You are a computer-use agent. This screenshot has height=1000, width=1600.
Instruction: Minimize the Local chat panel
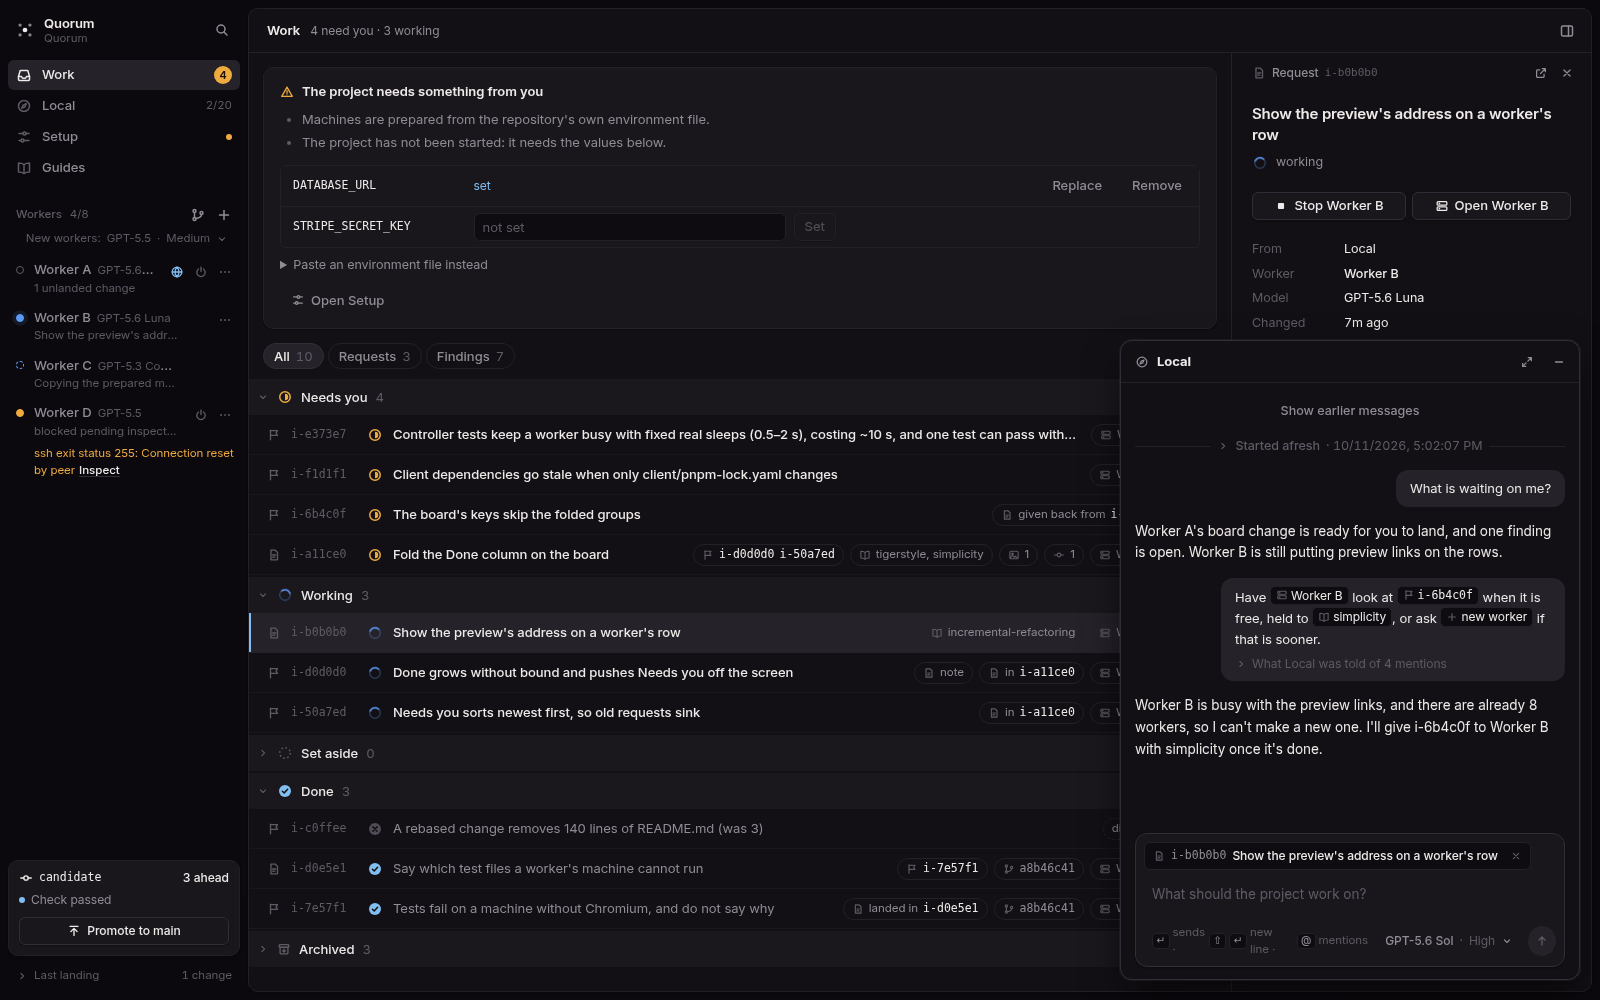pos(1559,362)
